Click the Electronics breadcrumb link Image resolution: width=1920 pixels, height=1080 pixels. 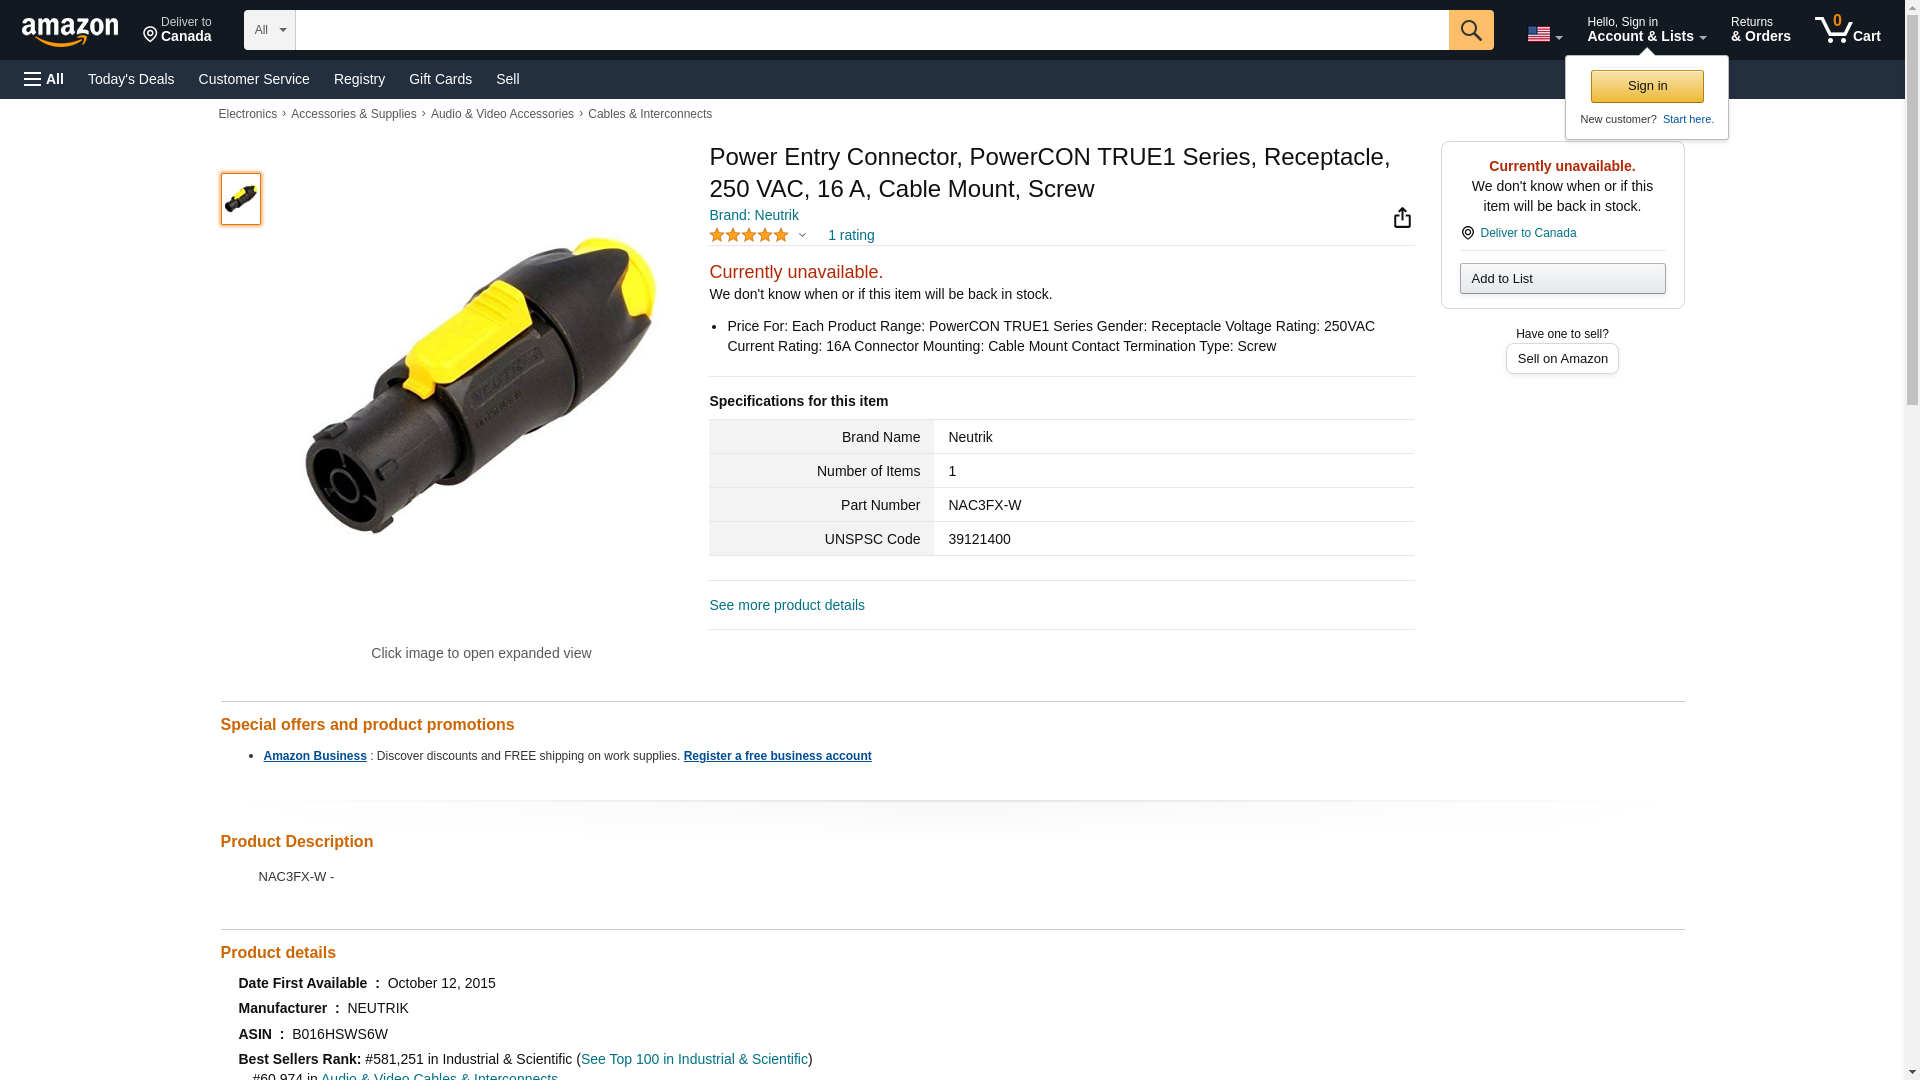[248, 114]
